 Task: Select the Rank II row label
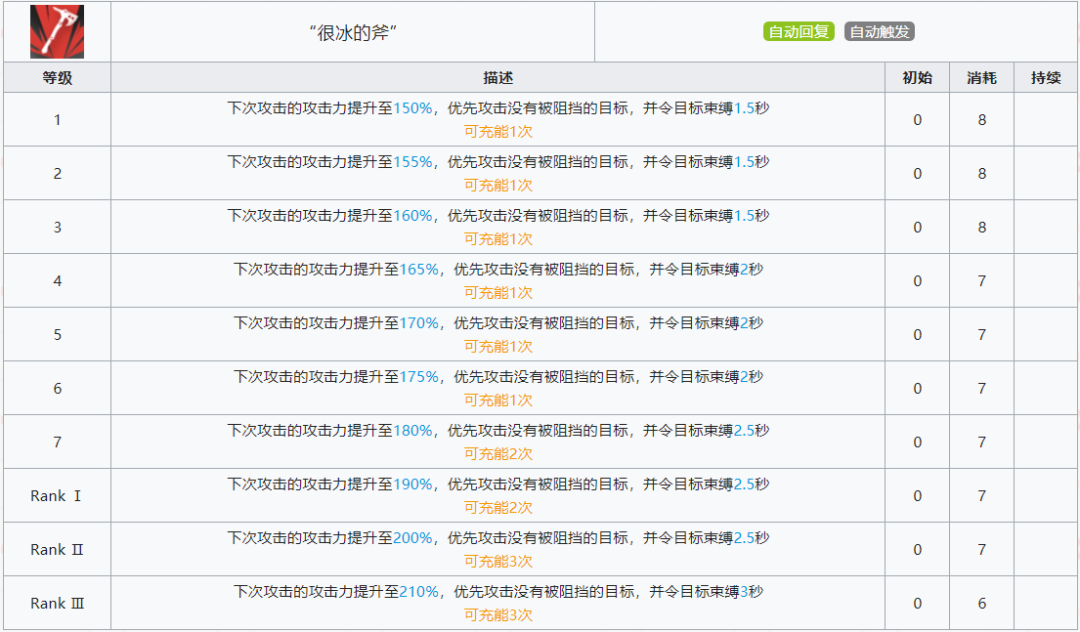point(56,549)
